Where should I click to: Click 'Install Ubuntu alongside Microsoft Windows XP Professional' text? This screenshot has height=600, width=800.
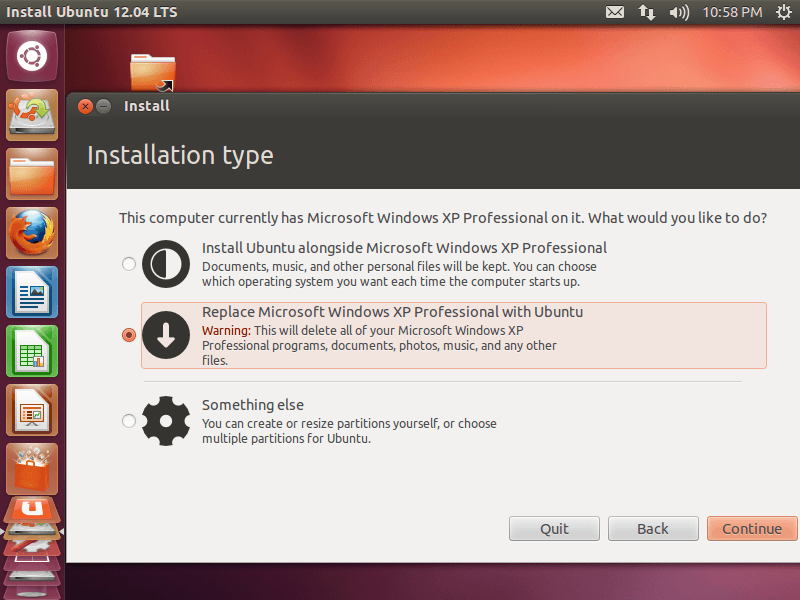(404, 248)
